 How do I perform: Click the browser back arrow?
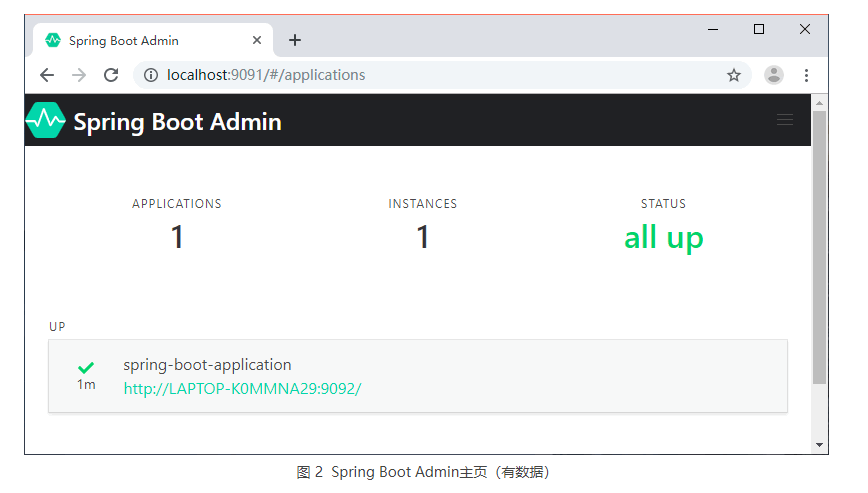pos(47,75)
